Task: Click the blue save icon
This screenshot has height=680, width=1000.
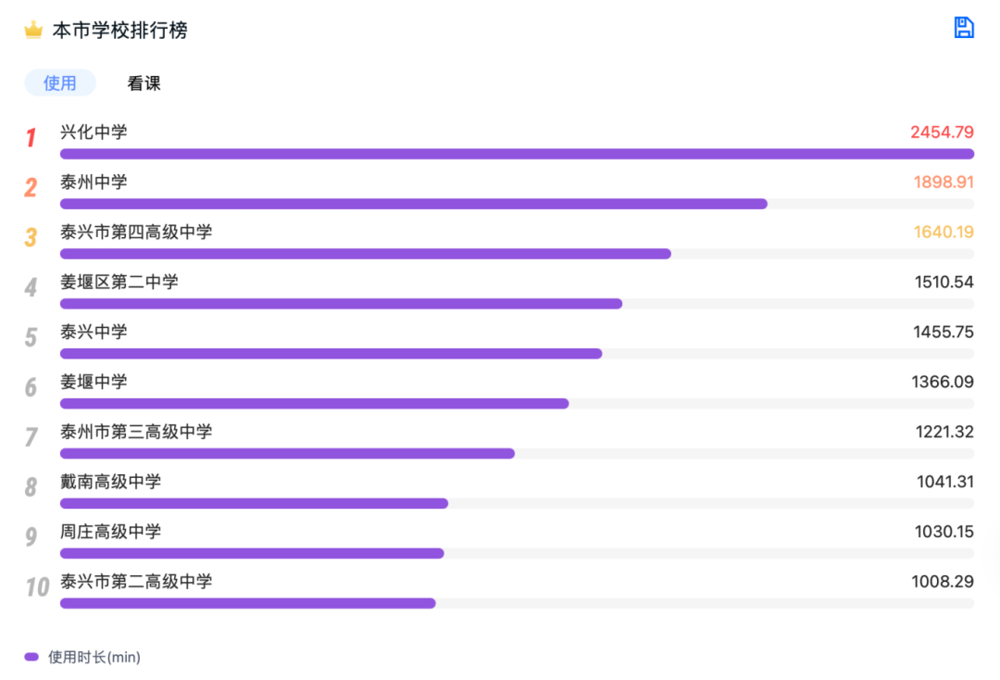Action: (963, 27)
